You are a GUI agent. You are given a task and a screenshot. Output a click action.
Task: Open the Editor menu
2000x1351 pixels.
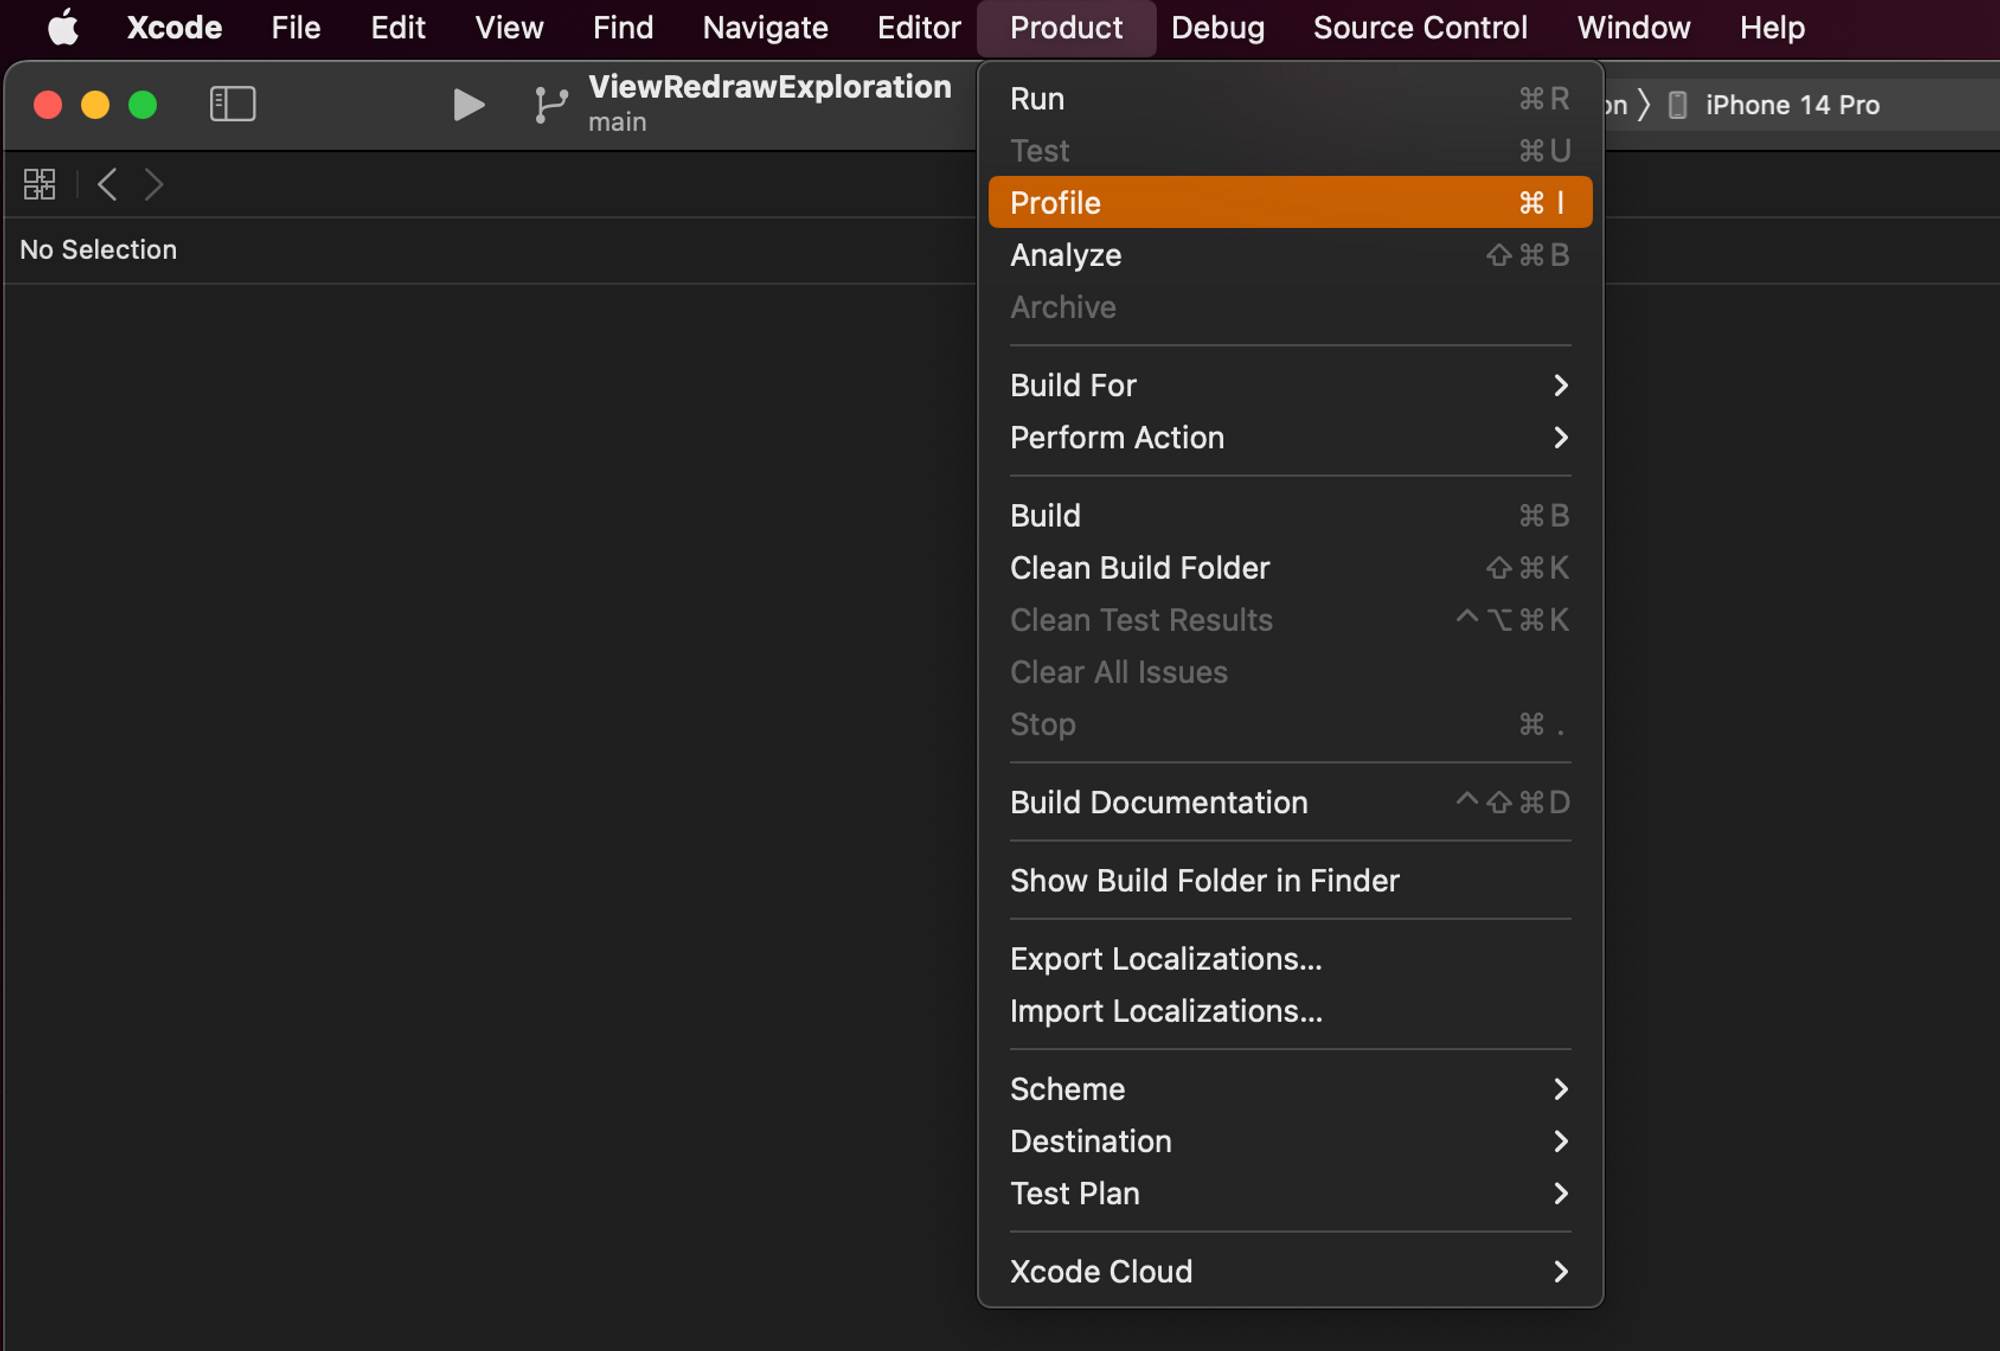(919, 27)
